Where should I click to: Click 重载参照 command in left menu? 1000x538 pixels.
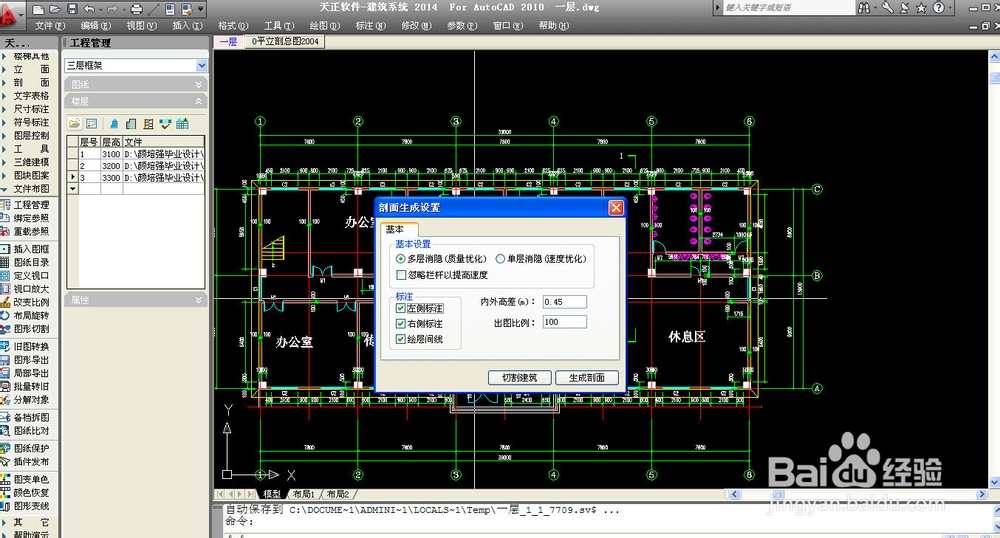[x=31, y=231]
